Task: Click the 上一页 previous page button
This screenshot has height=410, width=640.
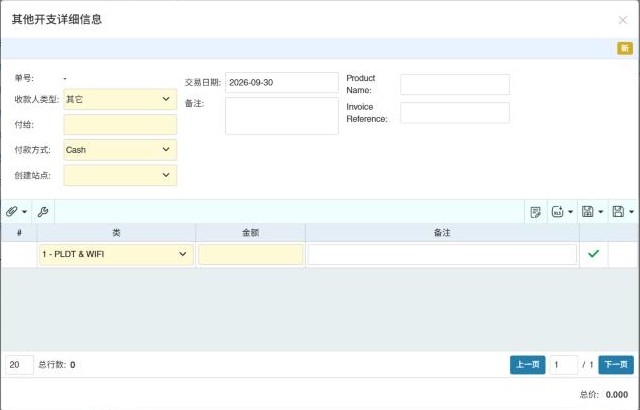Action: [527, 365]
